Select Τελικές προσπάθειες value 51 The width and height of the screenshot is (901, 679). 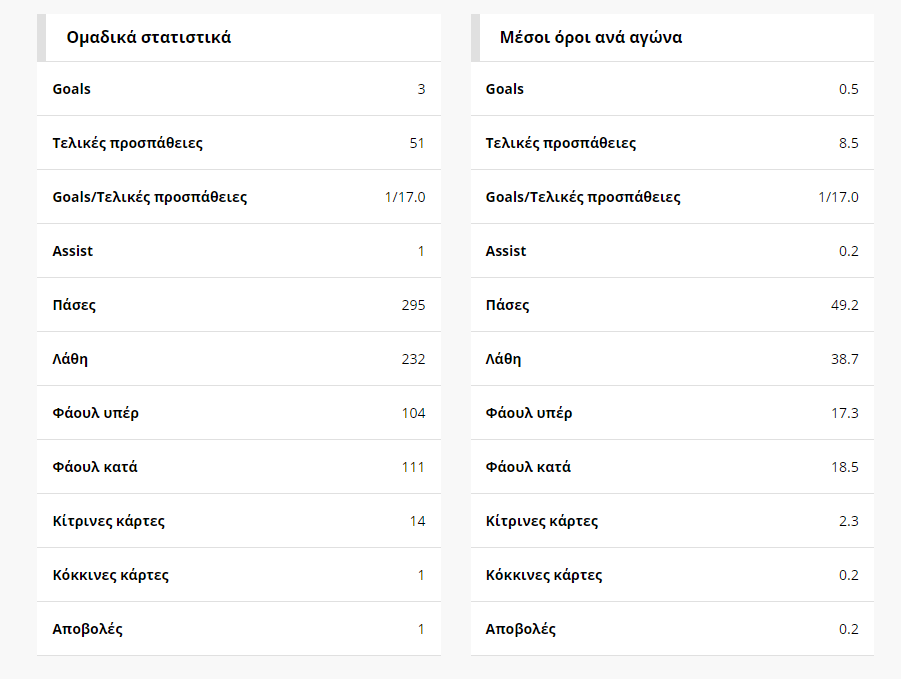click(417, 143)
